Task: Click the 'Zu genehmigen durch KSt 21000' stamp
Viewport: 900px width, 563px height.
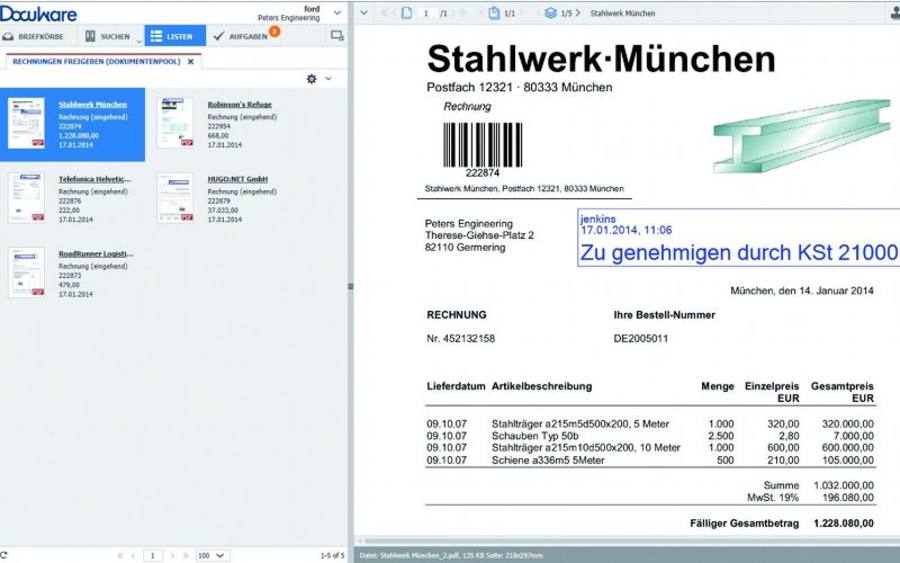Action: pos(738,238)
